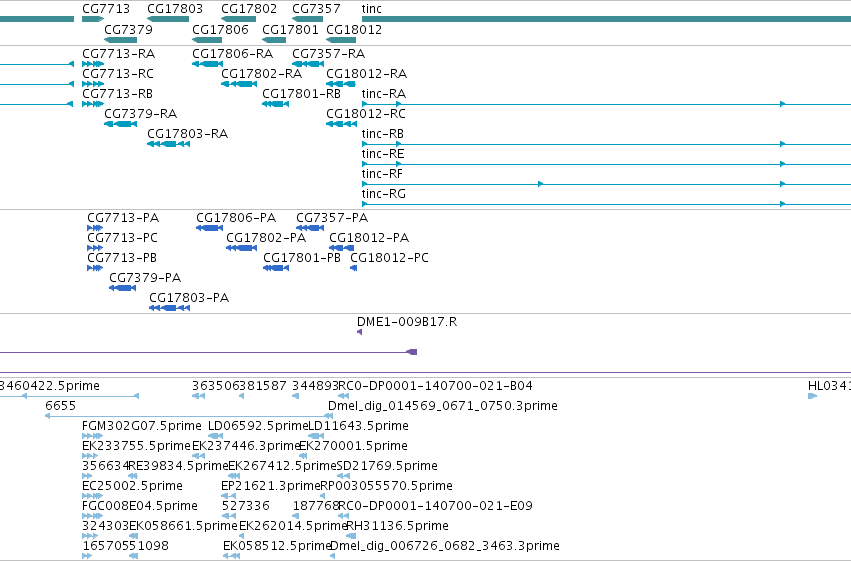The width and height of the screenshot is (851, 561).
Task: Click the tinc-RA transcript label
Action: pos(384,94)
